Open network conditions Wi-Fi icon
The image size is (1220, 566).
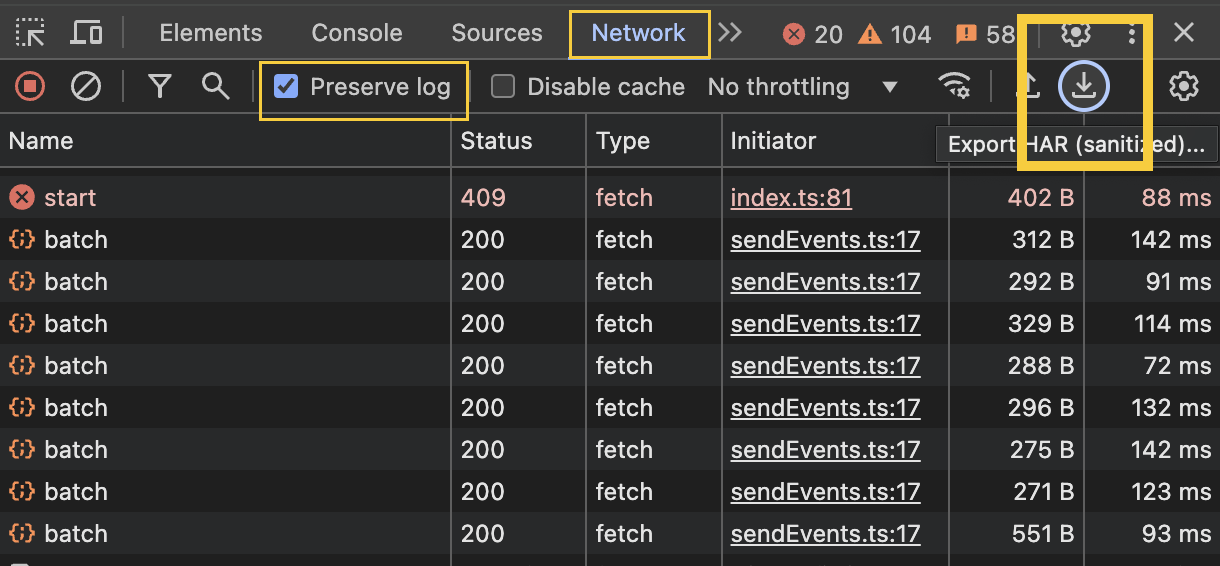click(x=955, y=87)
